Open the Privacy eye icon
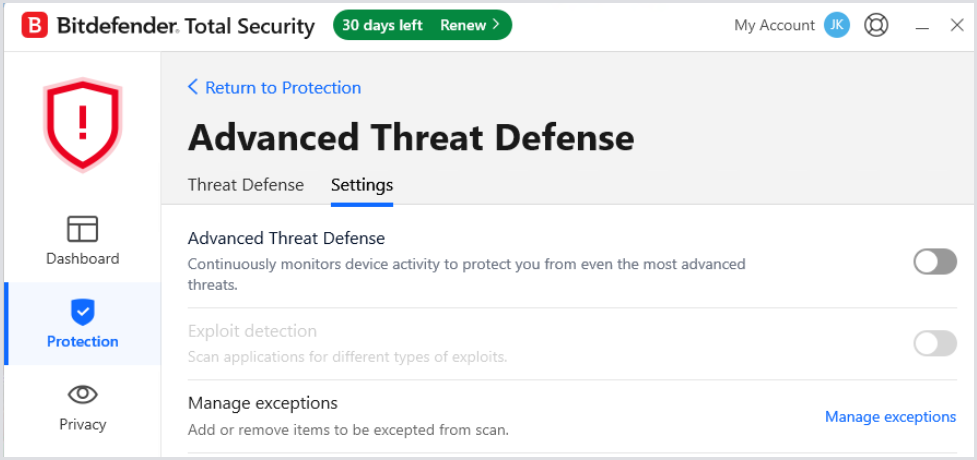977x460 pixels. (x=82, y=394)
